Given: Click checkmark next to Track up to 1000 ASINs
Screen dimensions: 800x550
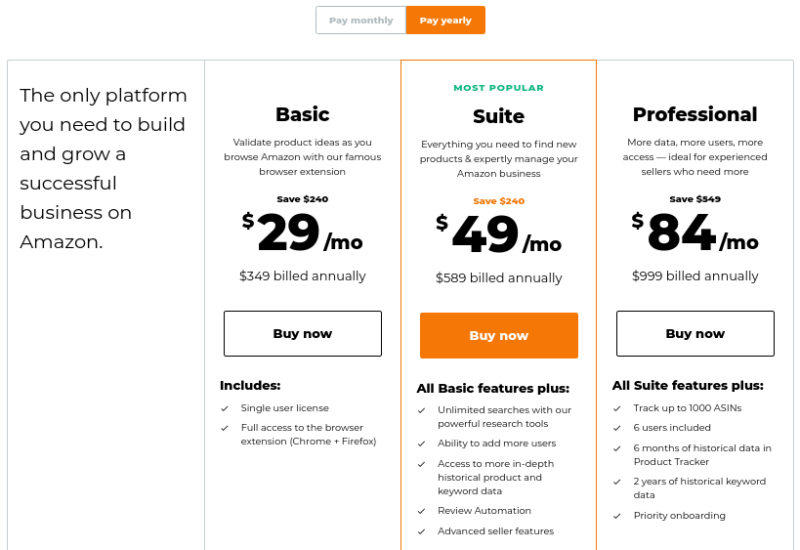Looking at the screenshot, I should 617,409.
